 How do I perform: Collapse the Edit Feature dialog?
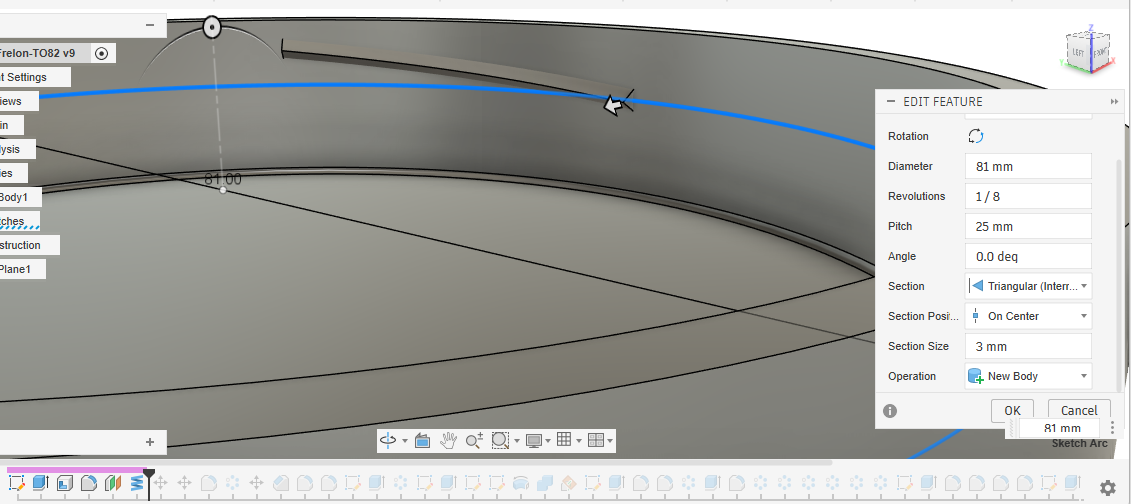(890, 101)
